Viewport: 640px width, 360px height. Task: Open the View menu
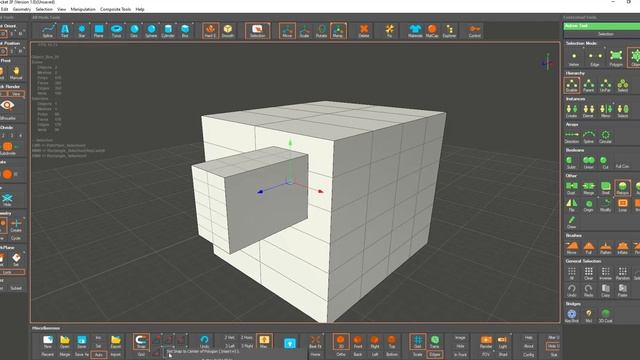click(x=61, y=9)
